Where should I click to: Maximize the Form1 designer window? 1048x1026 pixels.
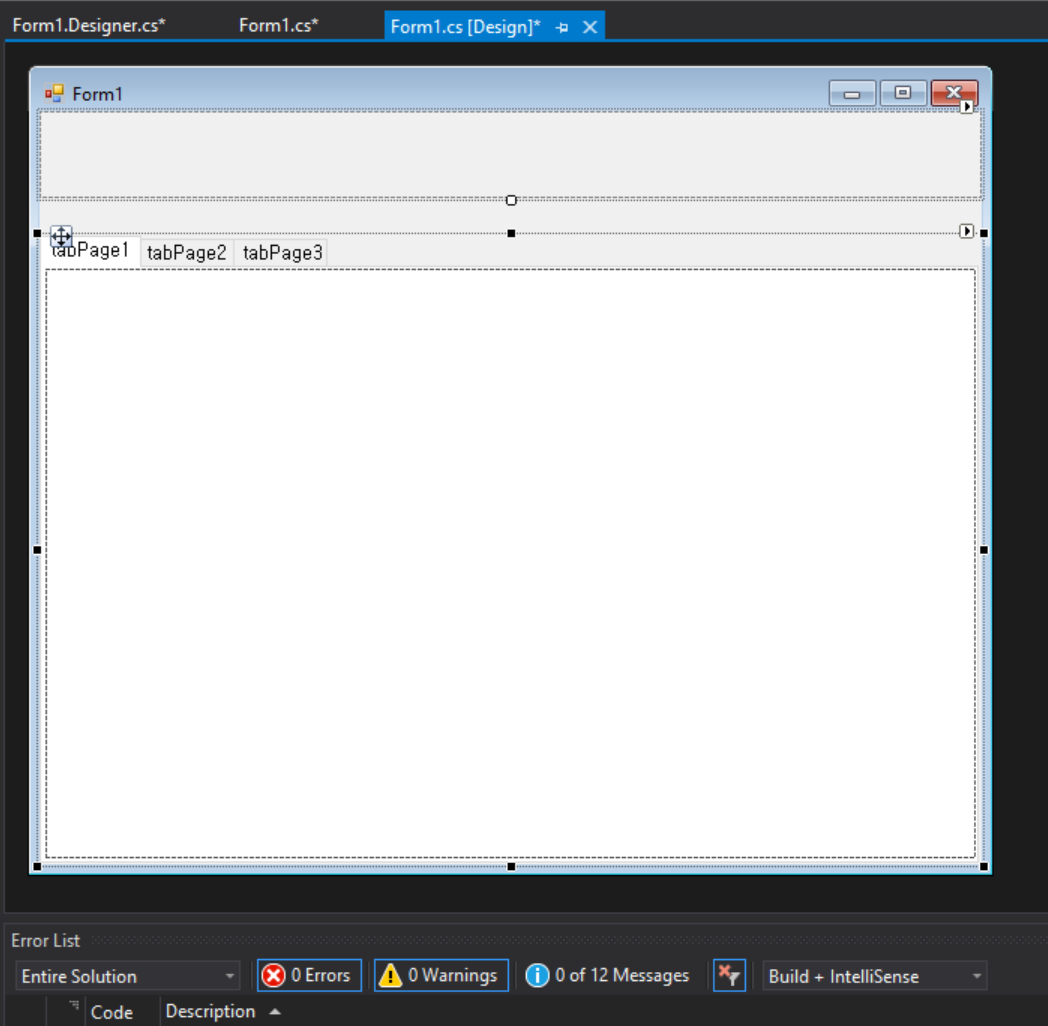[x=902, y=93]
